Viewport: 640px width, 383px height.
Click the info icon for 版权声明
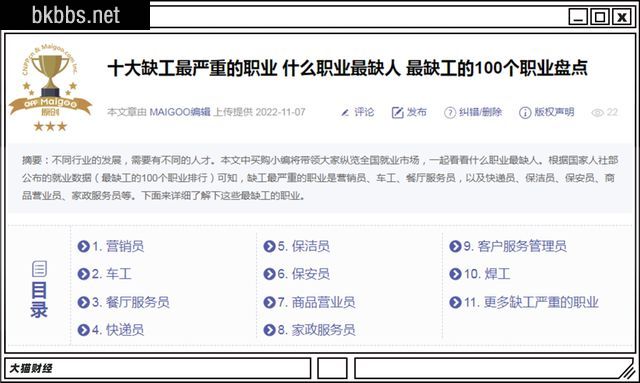point(524,112)
